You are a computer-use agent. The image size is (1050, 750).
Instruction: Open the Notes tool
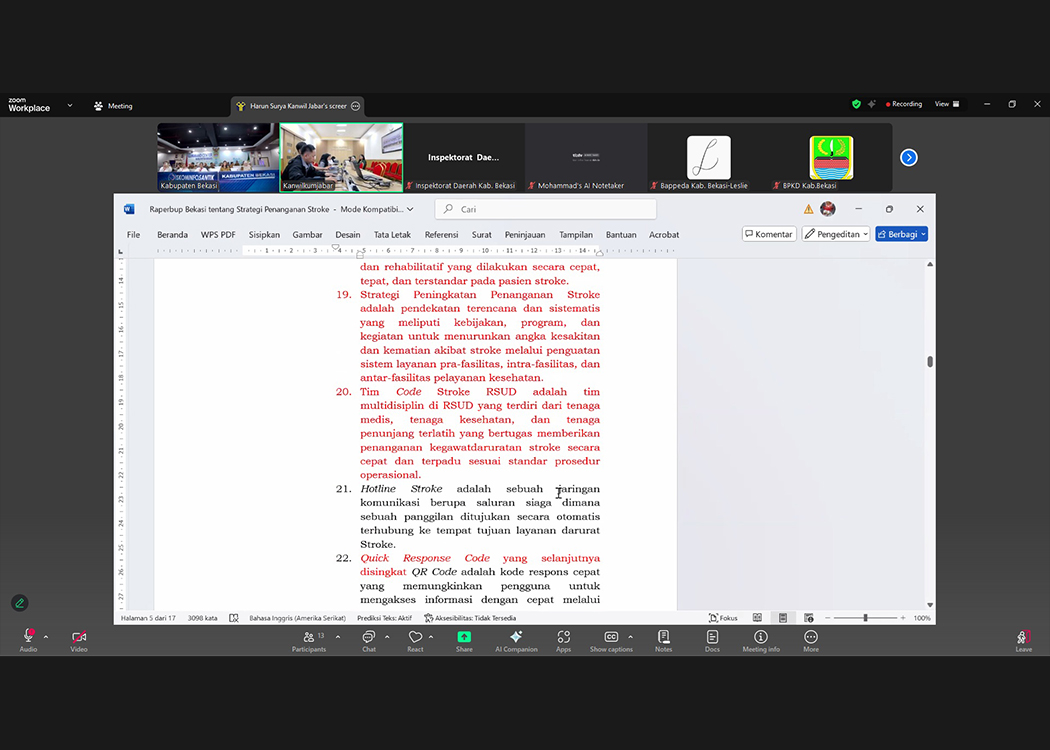(663, 638)
